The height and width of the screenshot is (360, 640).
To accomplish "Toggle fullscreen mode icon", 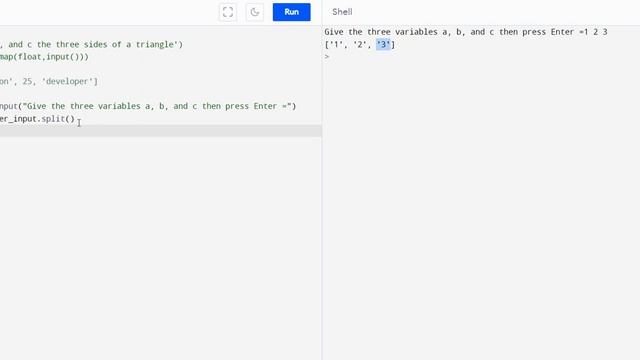I will coord(228,12).
